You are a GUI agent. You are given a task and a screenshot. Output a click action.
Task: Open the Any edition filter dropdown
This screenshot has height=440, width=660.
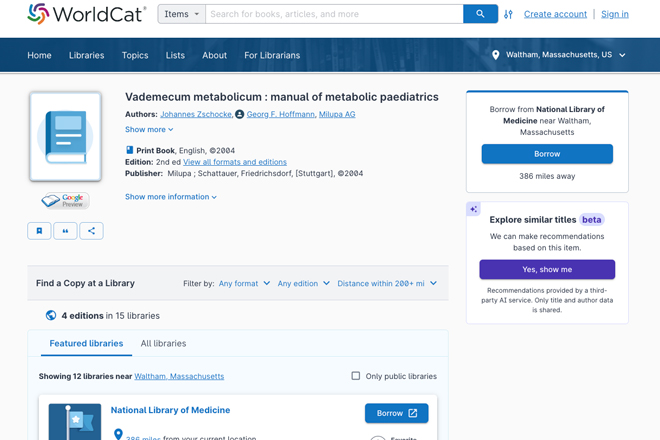coord(303,283)
